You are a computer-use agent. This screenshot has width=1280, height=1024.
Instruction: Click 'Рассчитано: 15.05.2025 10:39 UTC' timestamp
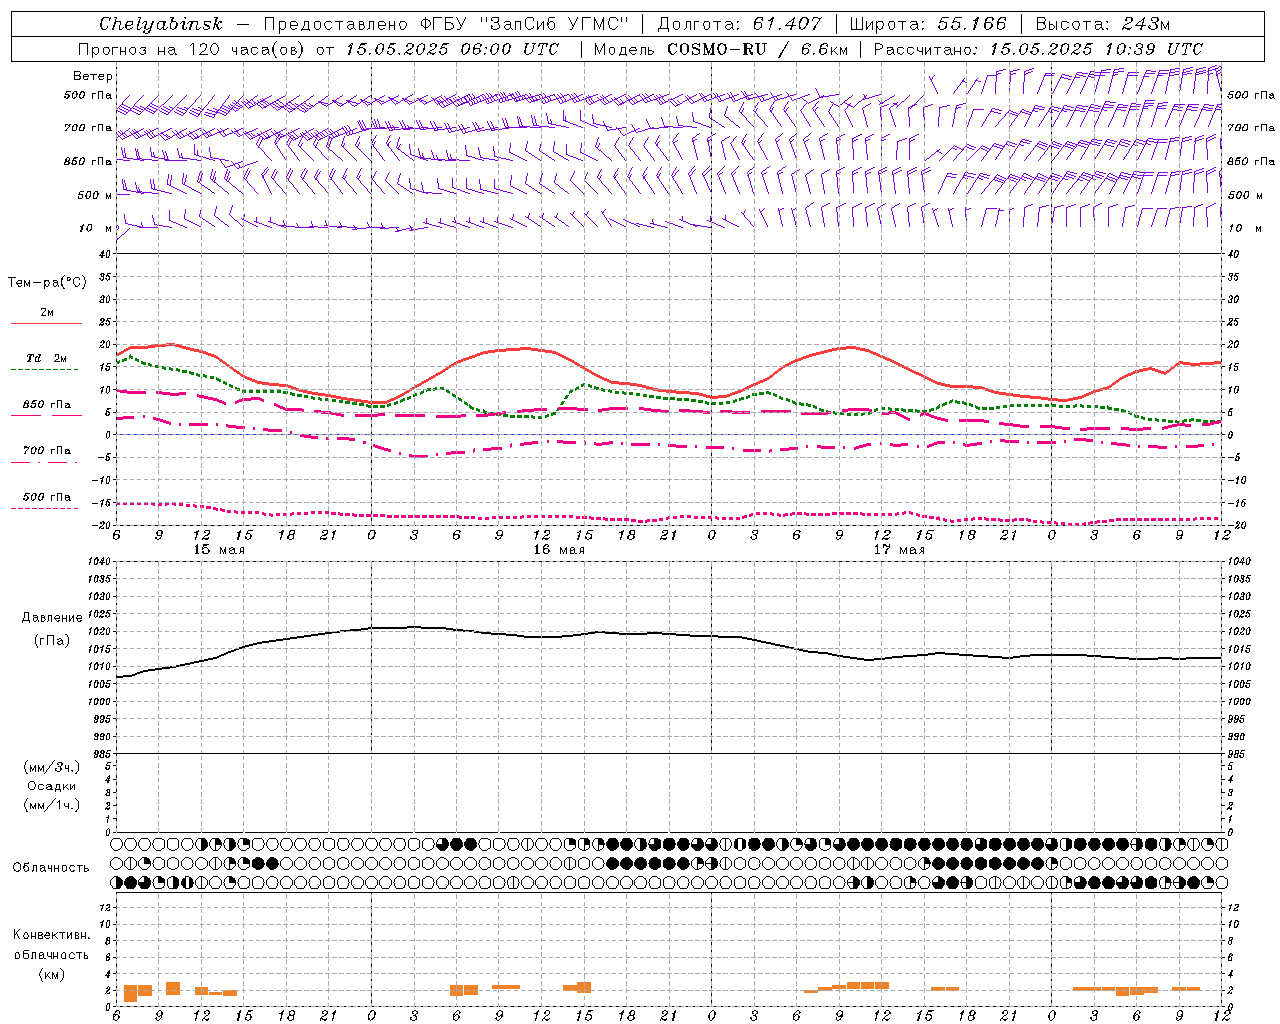1038,49
